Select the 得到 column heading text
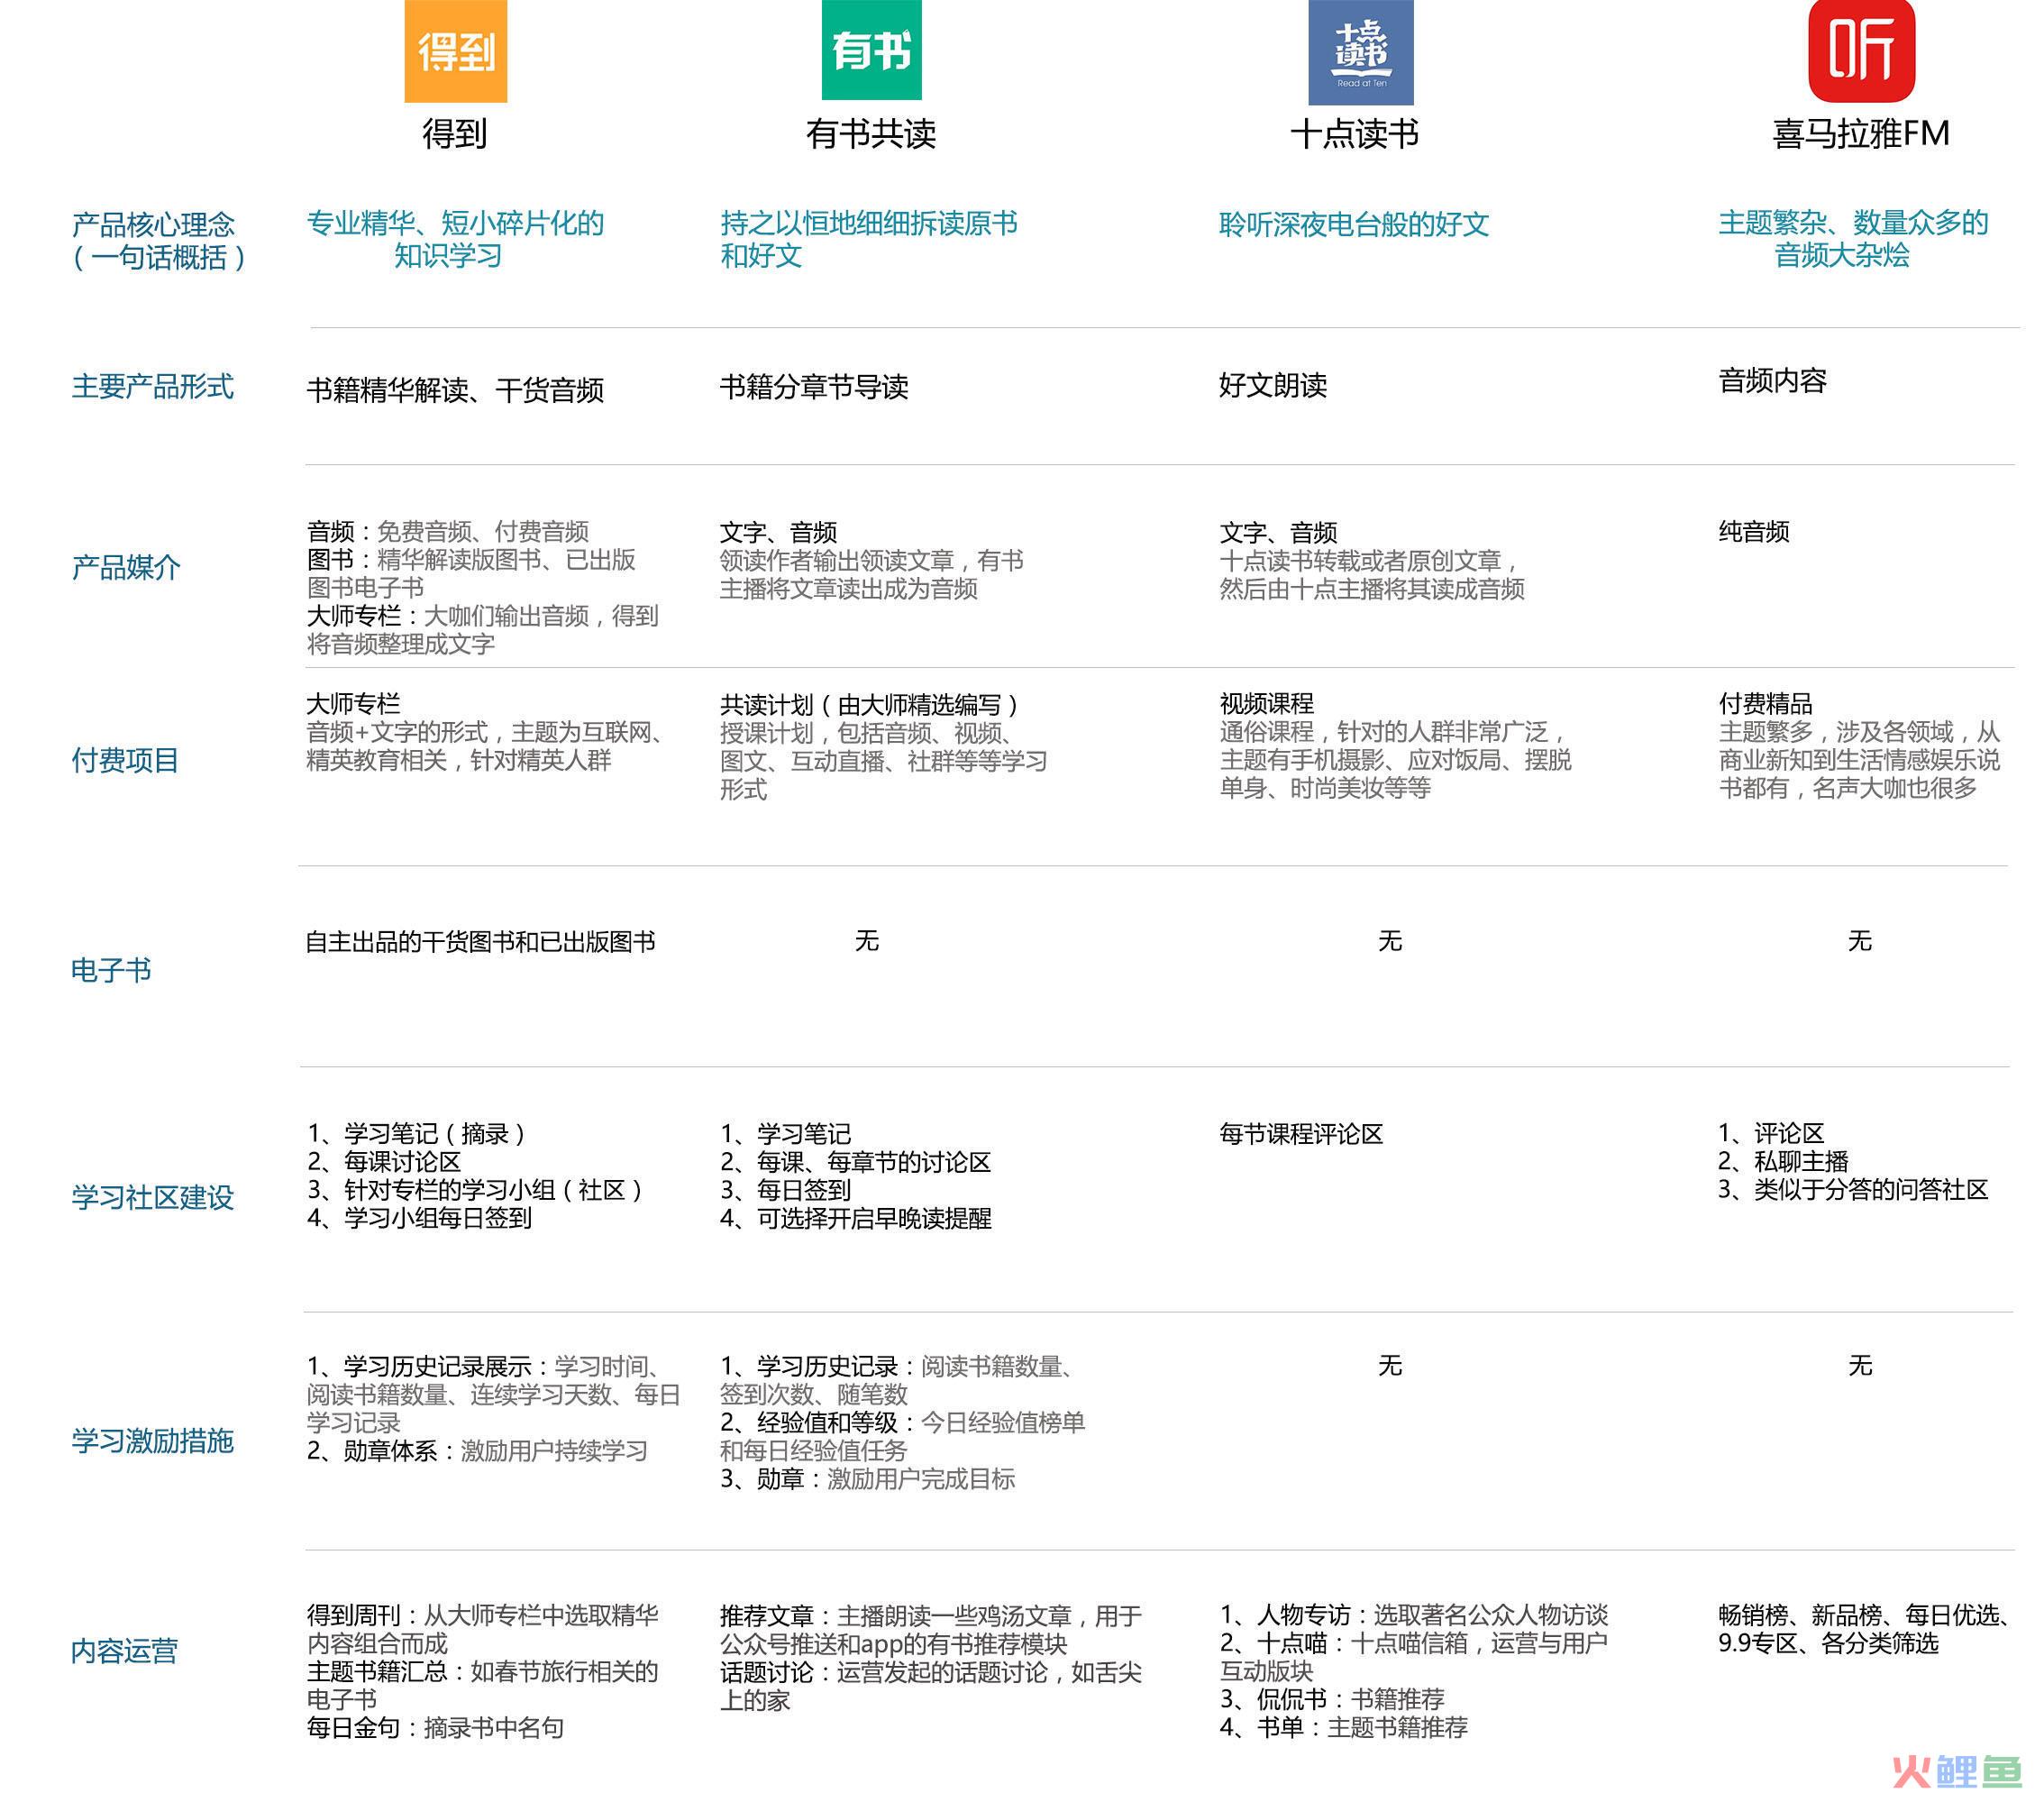The image size is (2044, 1793). (x=455, y=133)
